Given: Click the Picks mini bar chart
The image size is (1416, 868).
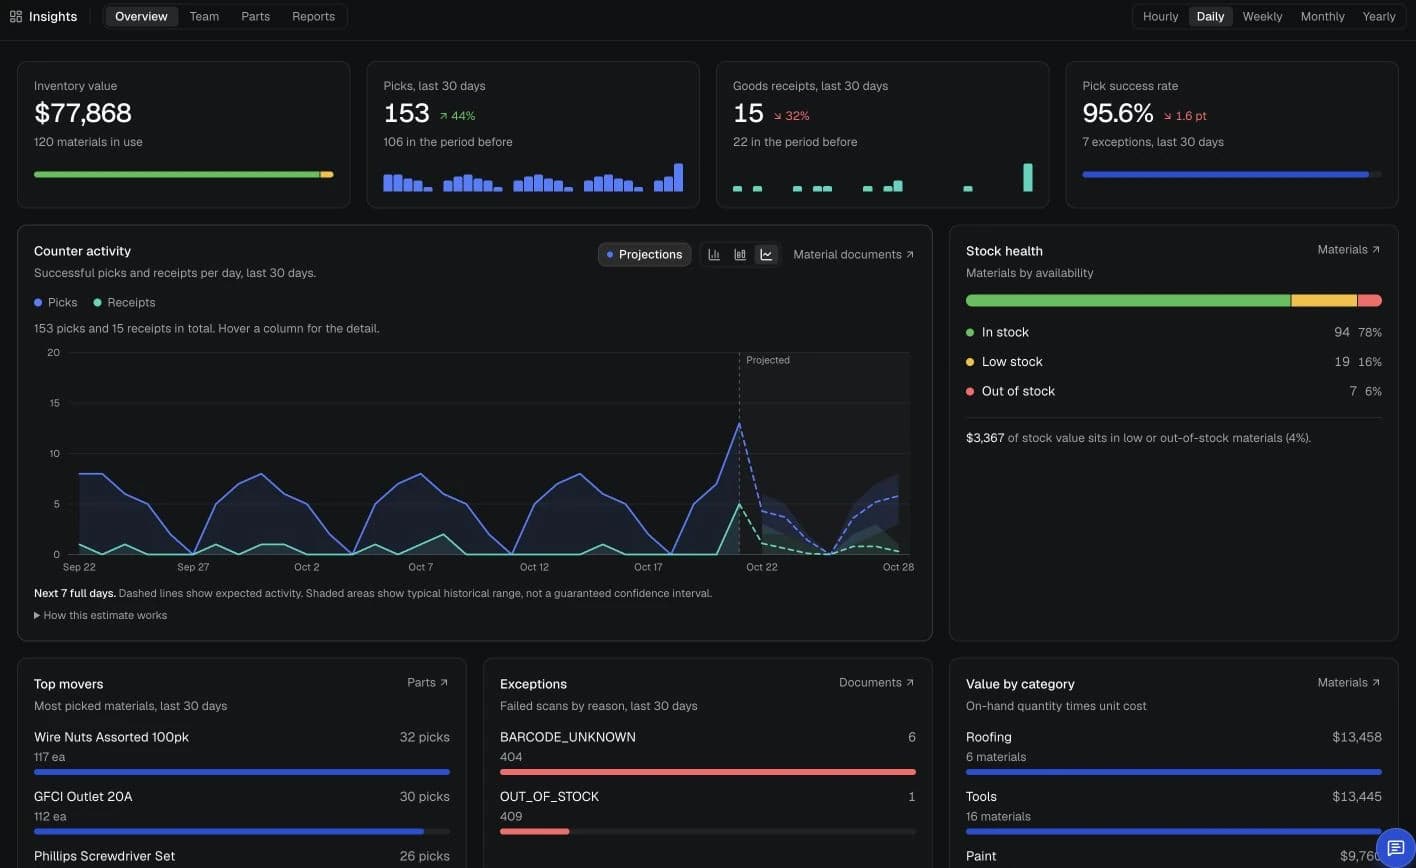Looking at the screenshot, I should pos(533,177).
